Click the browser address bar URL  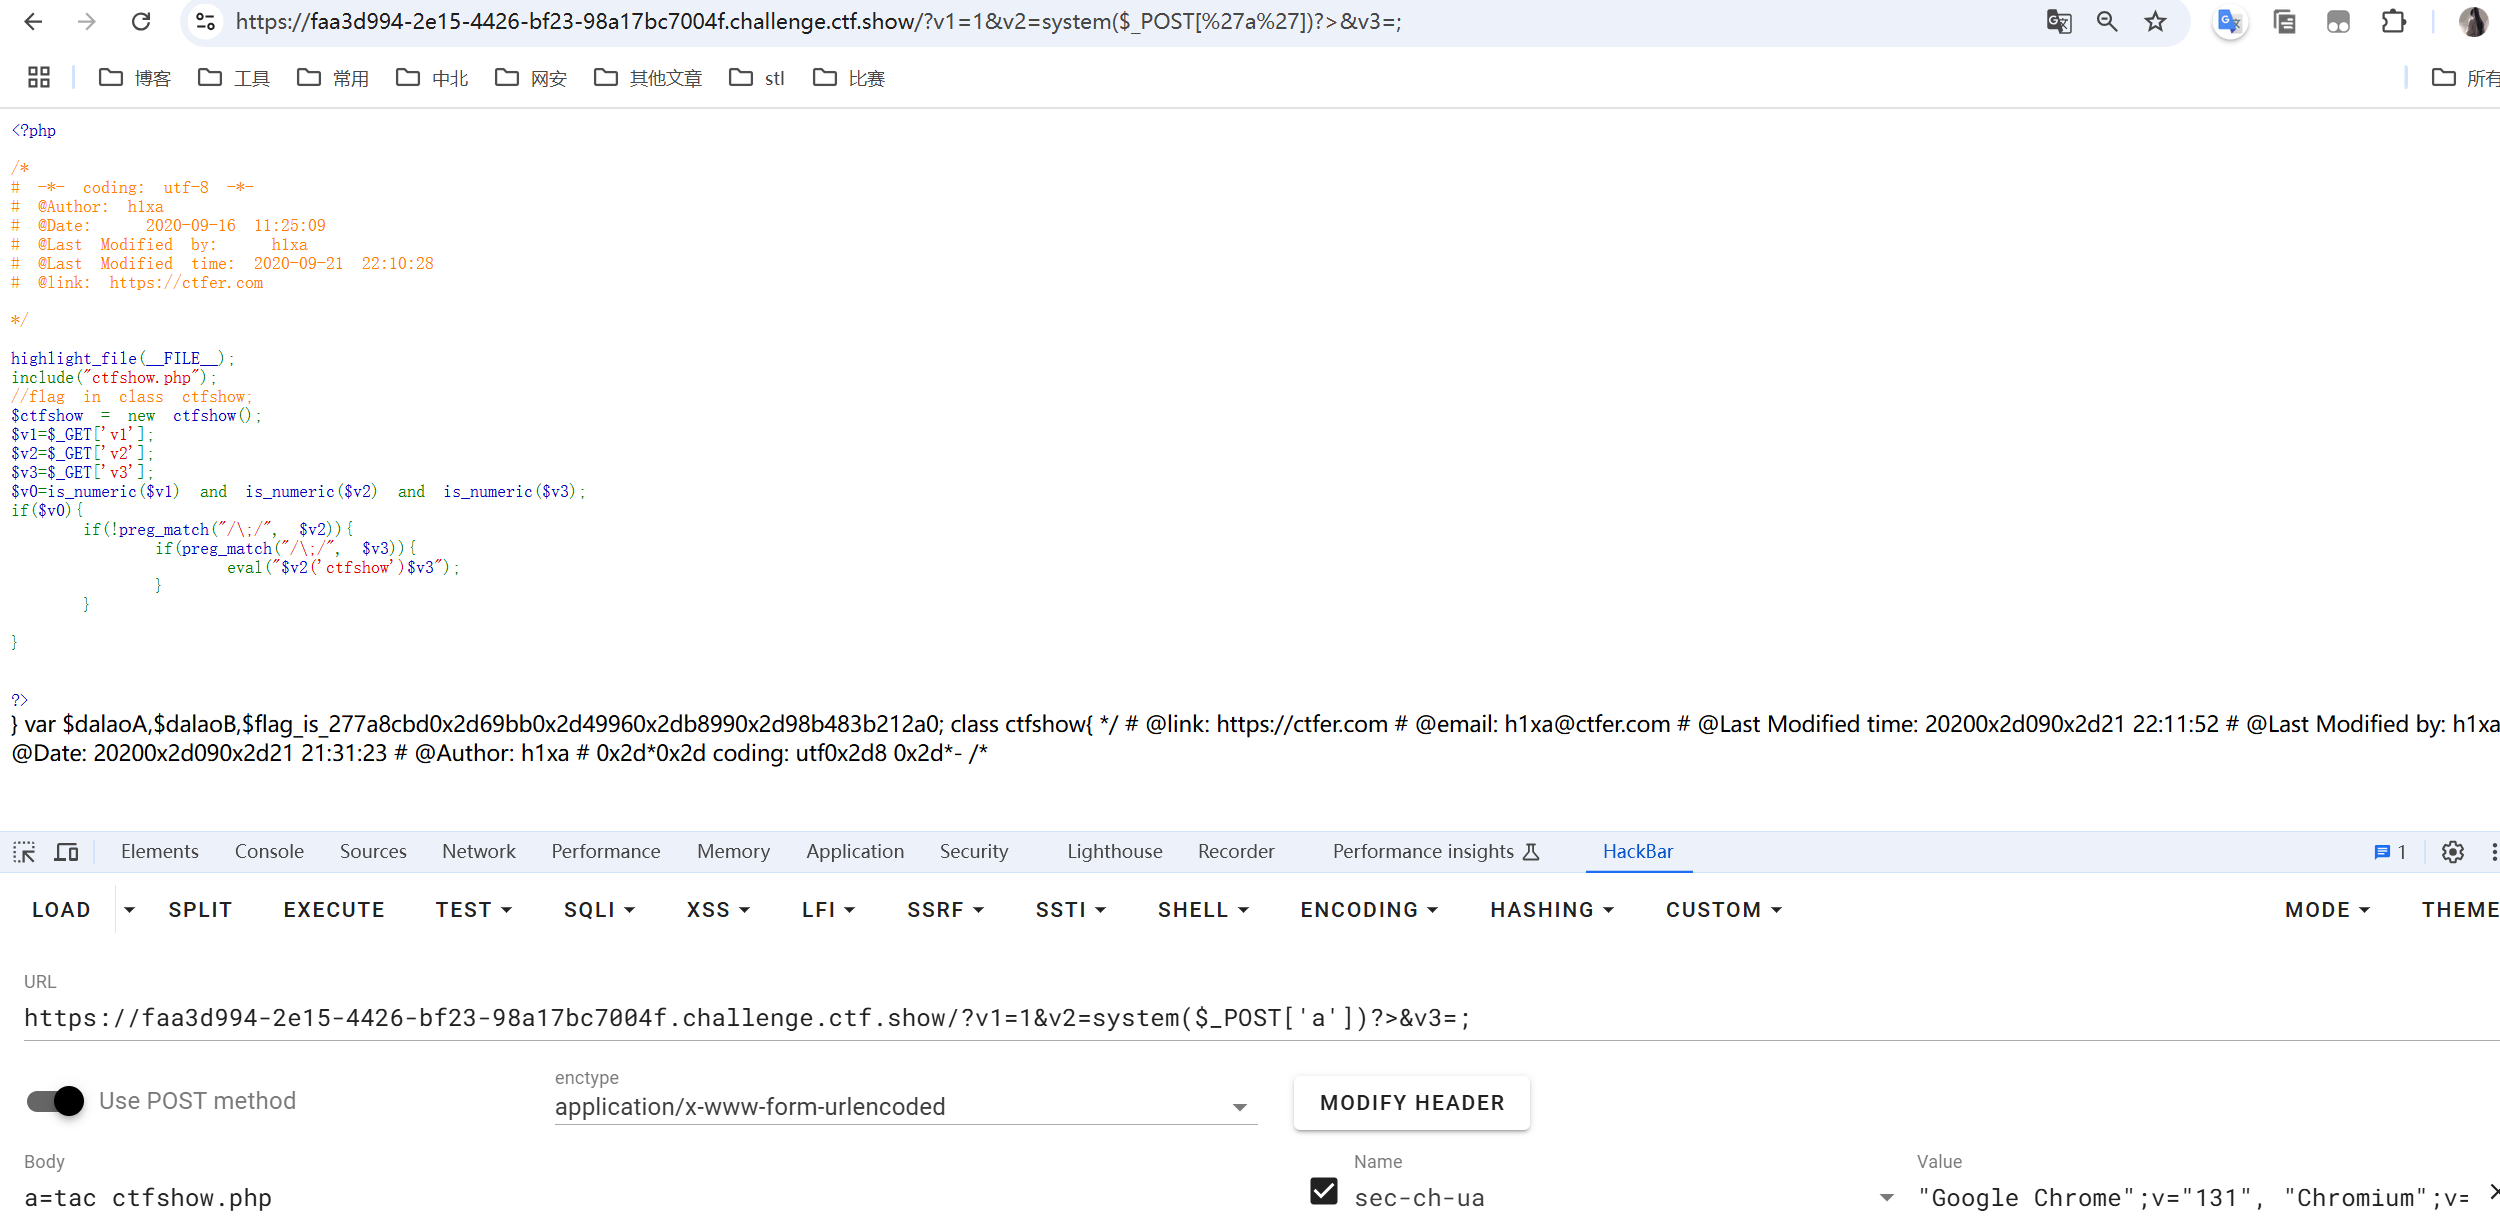pos(818,21)
